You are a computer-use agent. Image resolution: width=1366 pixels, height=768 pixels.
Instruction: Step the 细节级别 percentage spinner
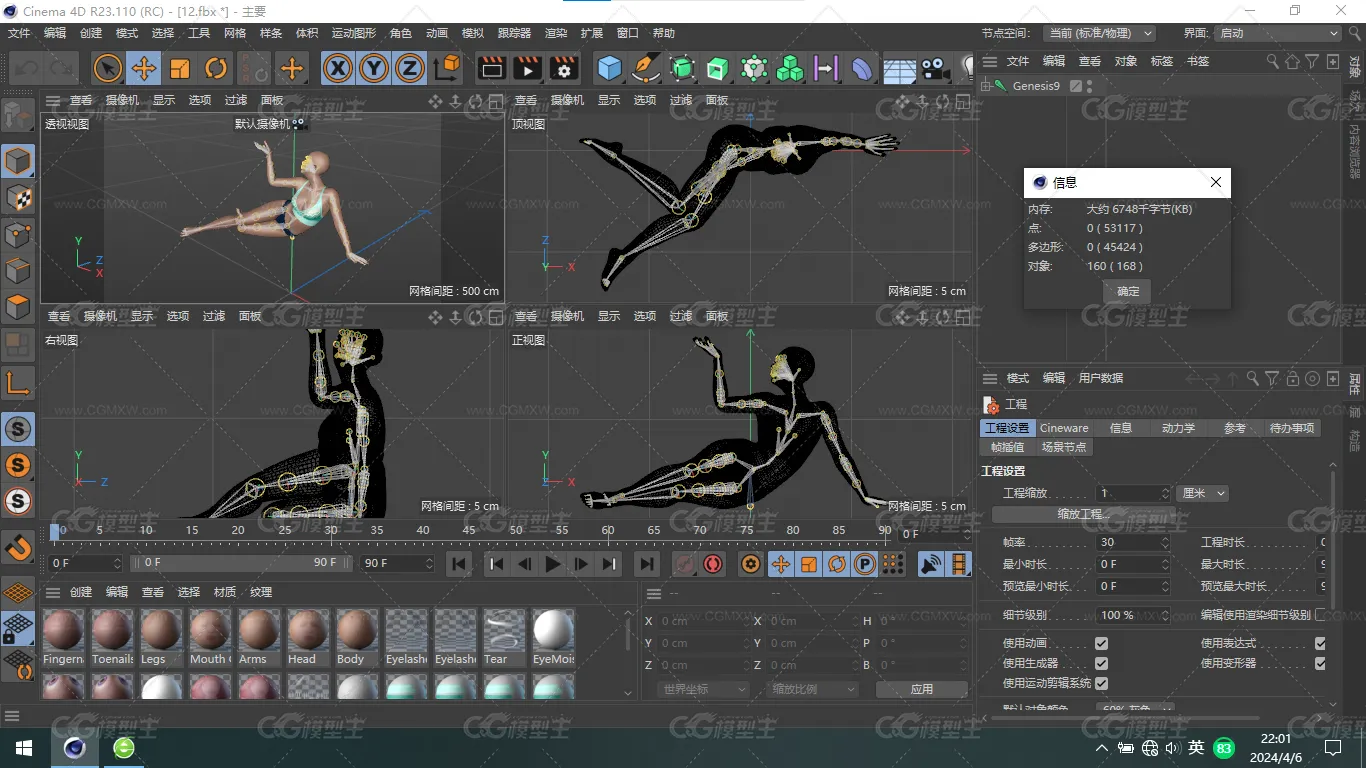pyautogui.click(x=1164, y=615)
